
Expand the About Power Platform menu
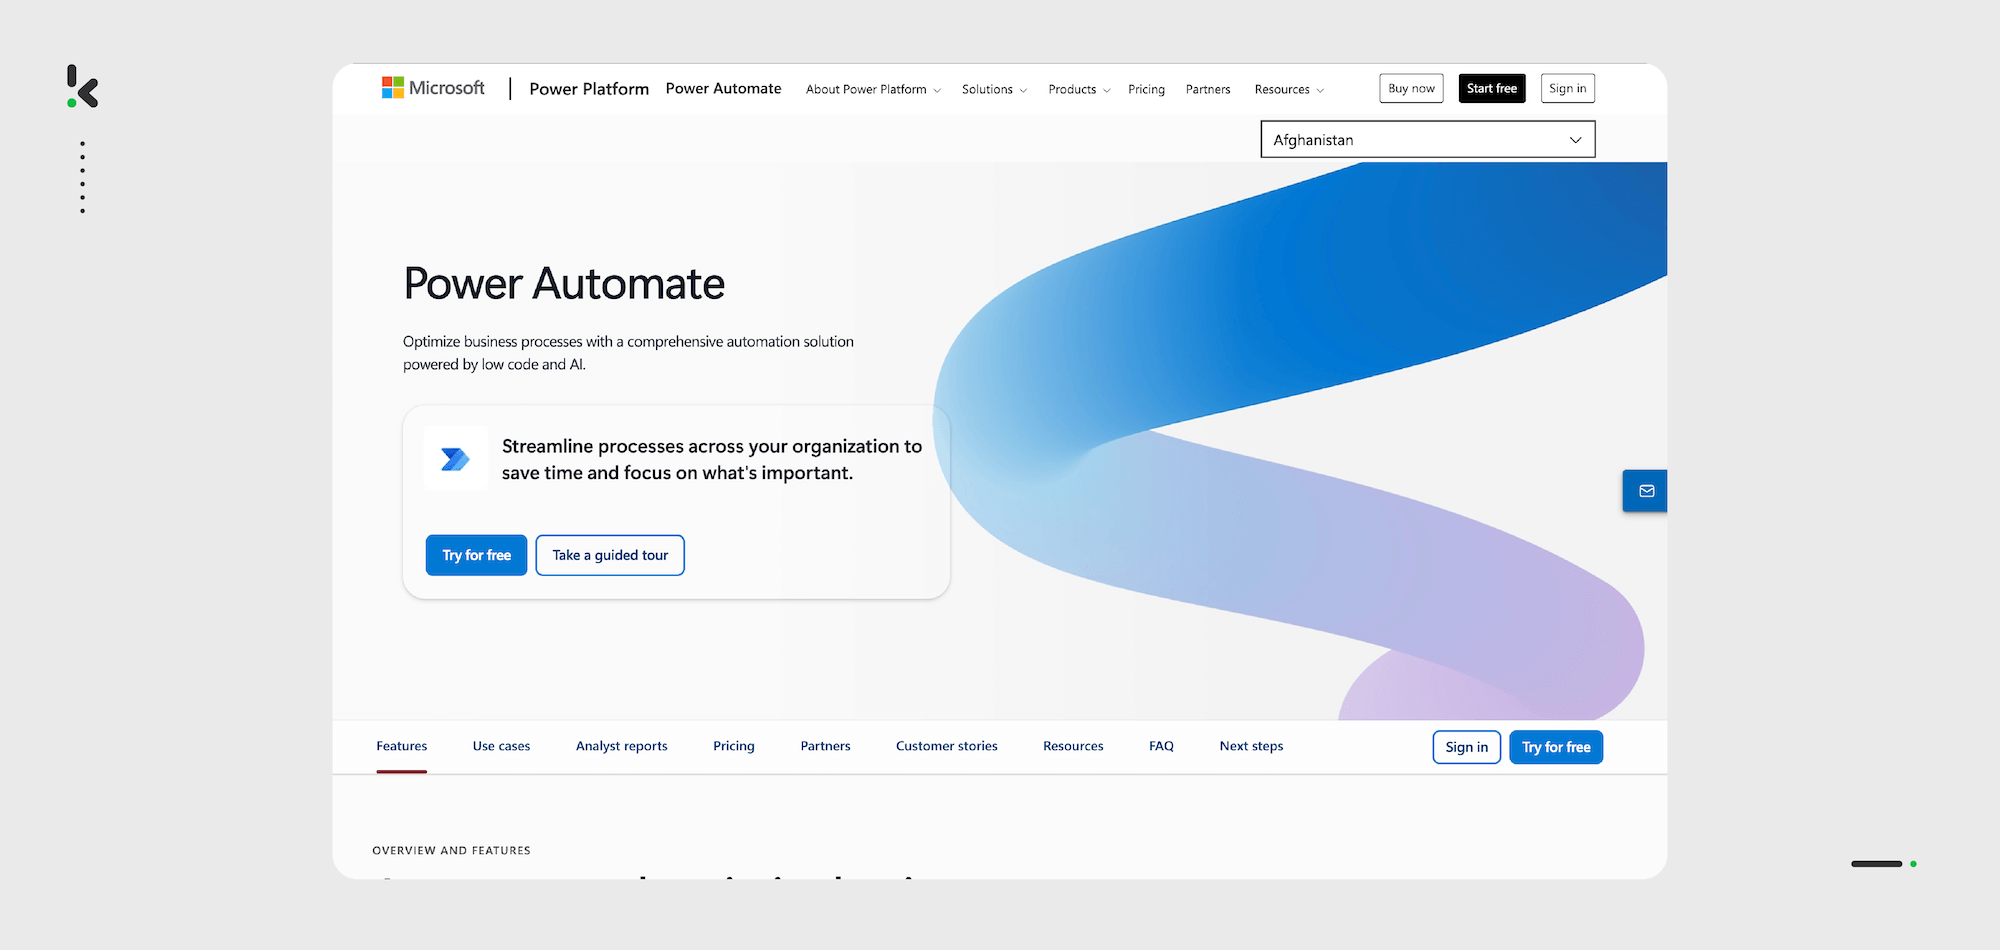tap(873, 89)
